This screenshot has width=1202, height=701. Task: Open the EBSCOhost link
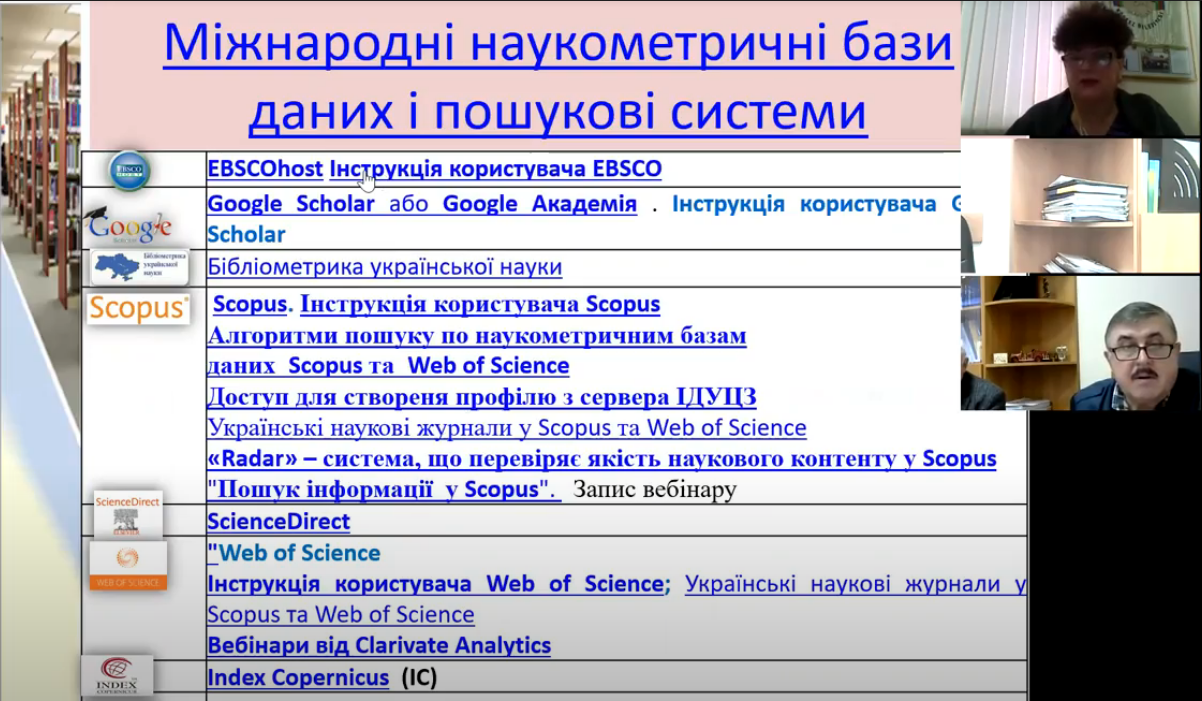pyautogui.click(x=265, y=168)
